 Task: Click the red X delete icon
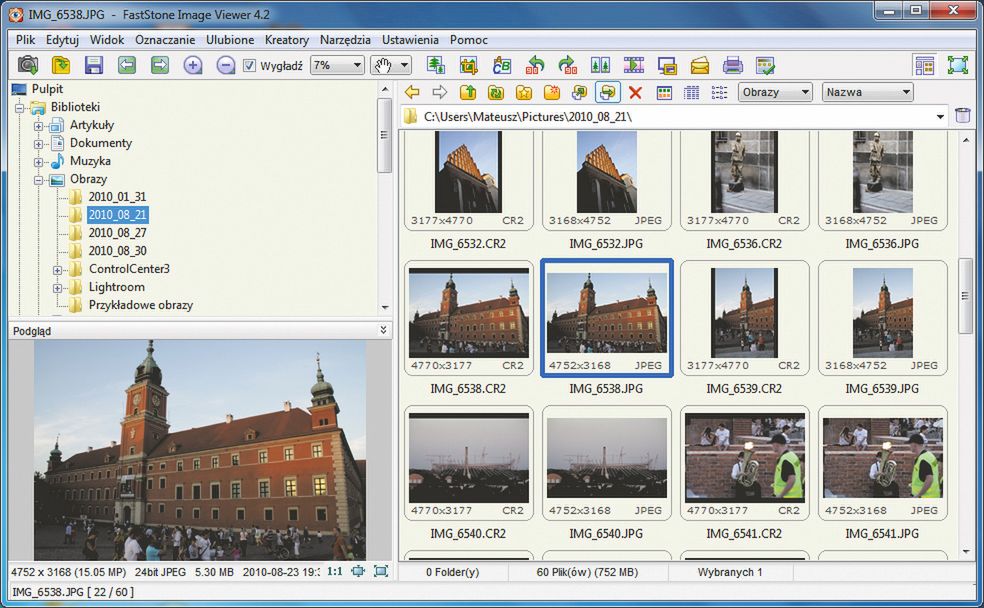(635, 93)
